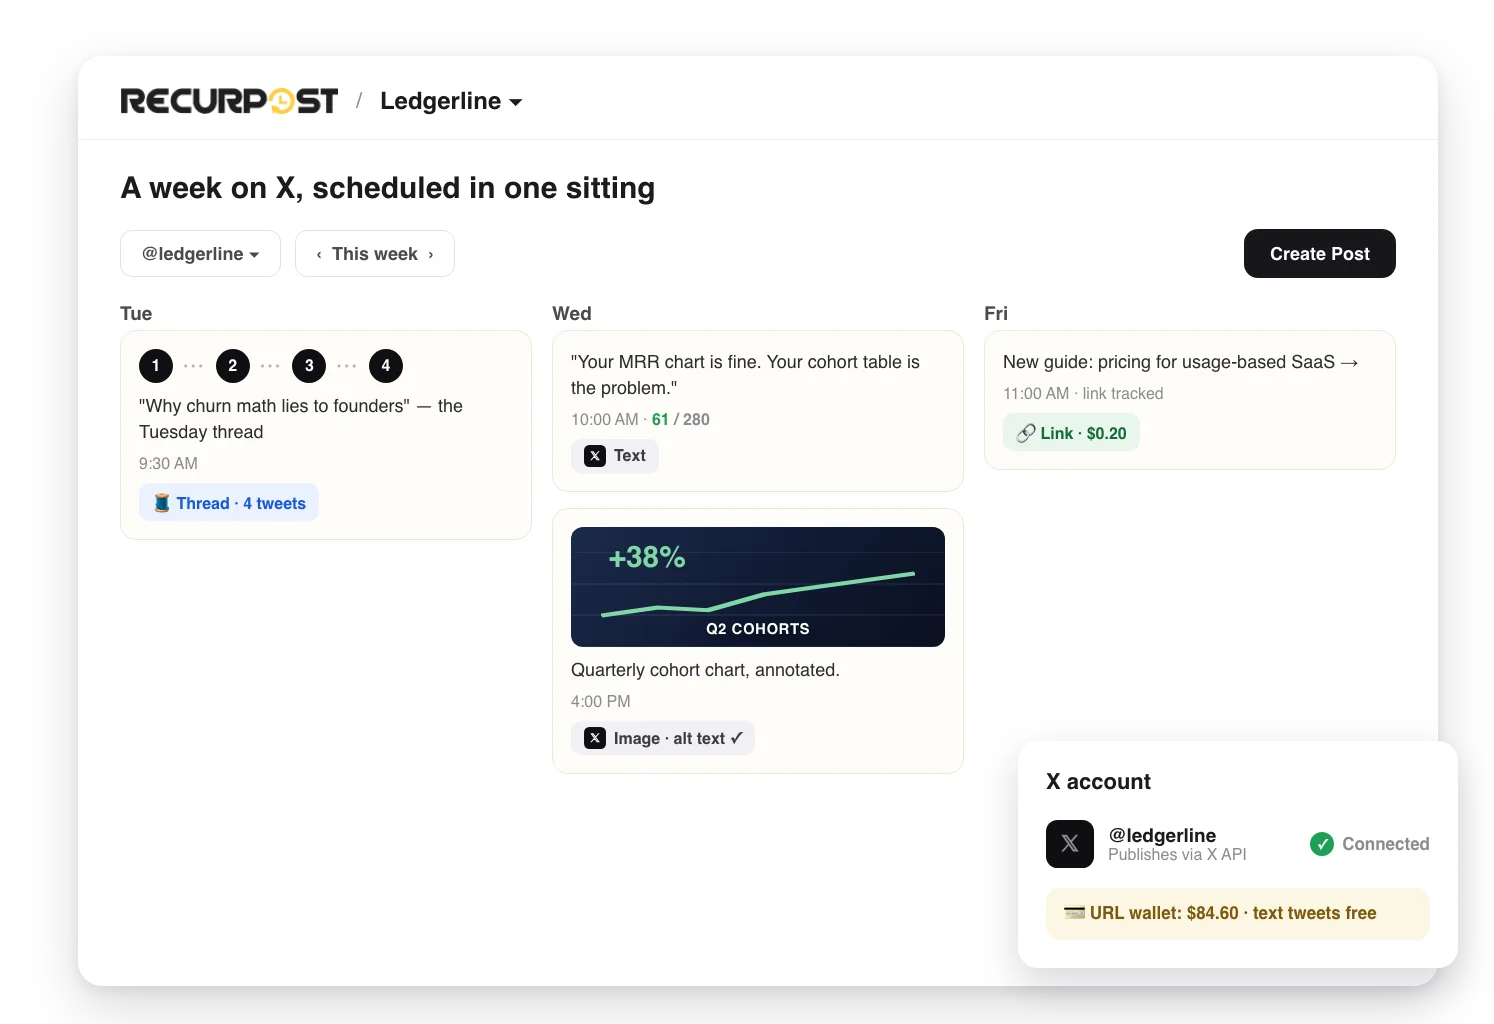
Task: Select thread step 1 circle
Action: 156,366
